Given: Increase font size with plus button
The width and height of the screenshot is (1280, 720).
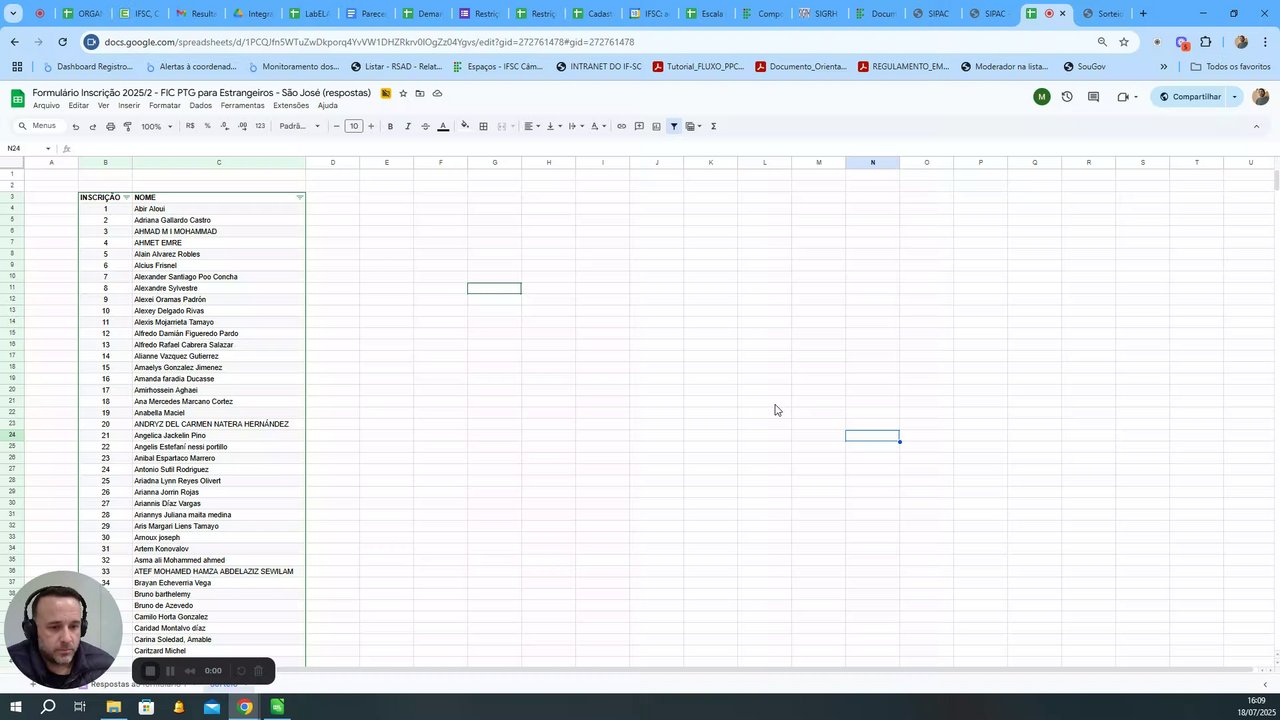Looking at the screenshot, I should (x=371, y=126).
